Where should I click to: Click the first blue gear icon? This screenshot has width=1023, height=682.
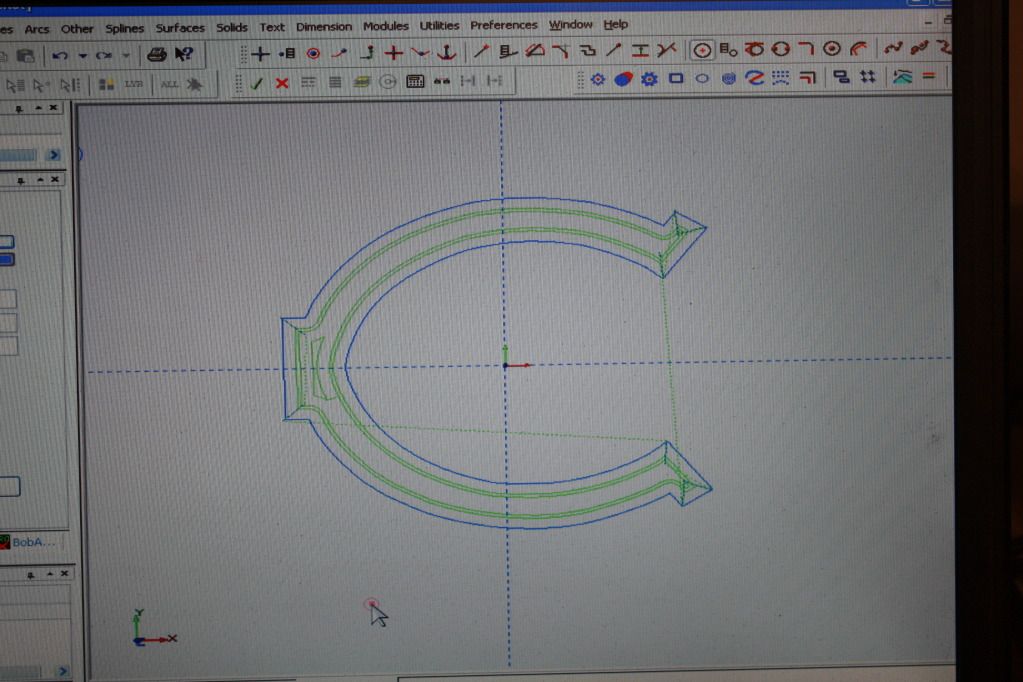tap(598, 80)
